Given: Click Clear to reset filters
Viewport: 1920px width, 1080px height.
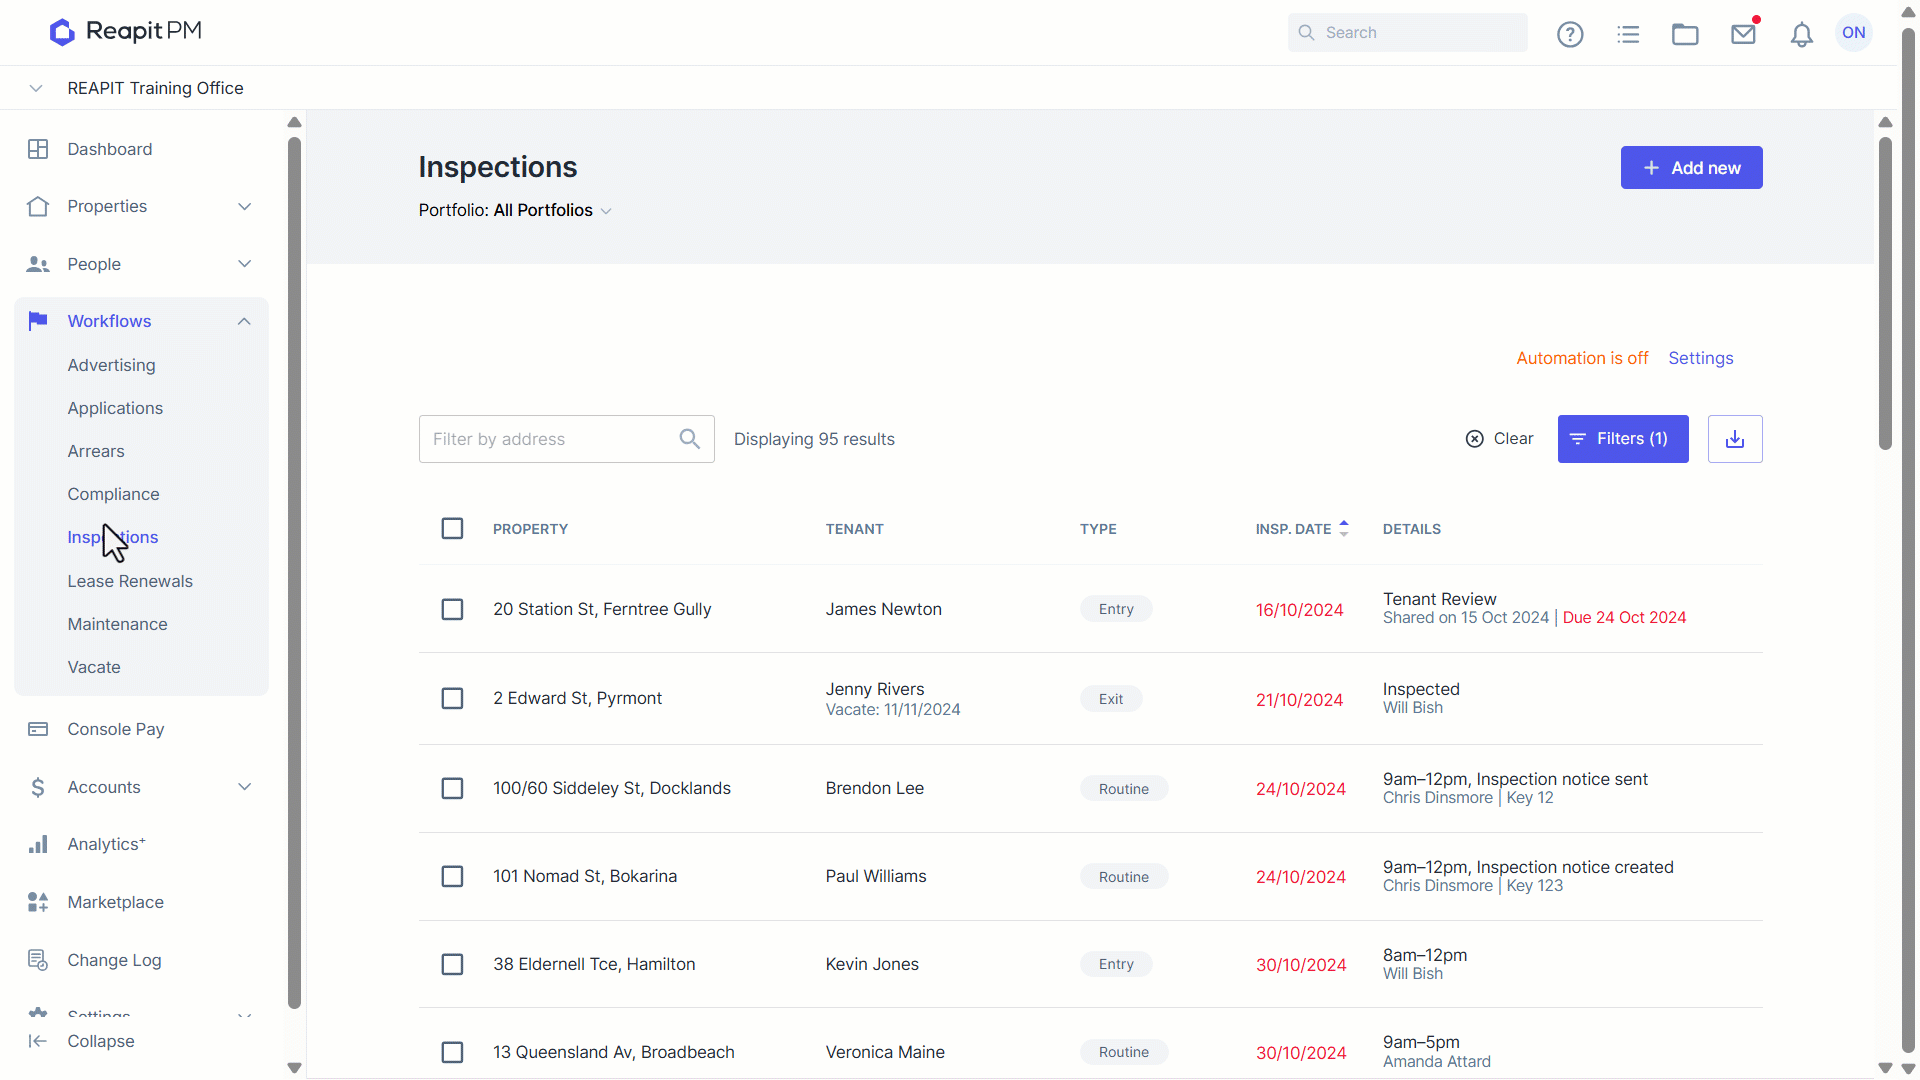Looking at the screenshot, I should coord(1499,439).
